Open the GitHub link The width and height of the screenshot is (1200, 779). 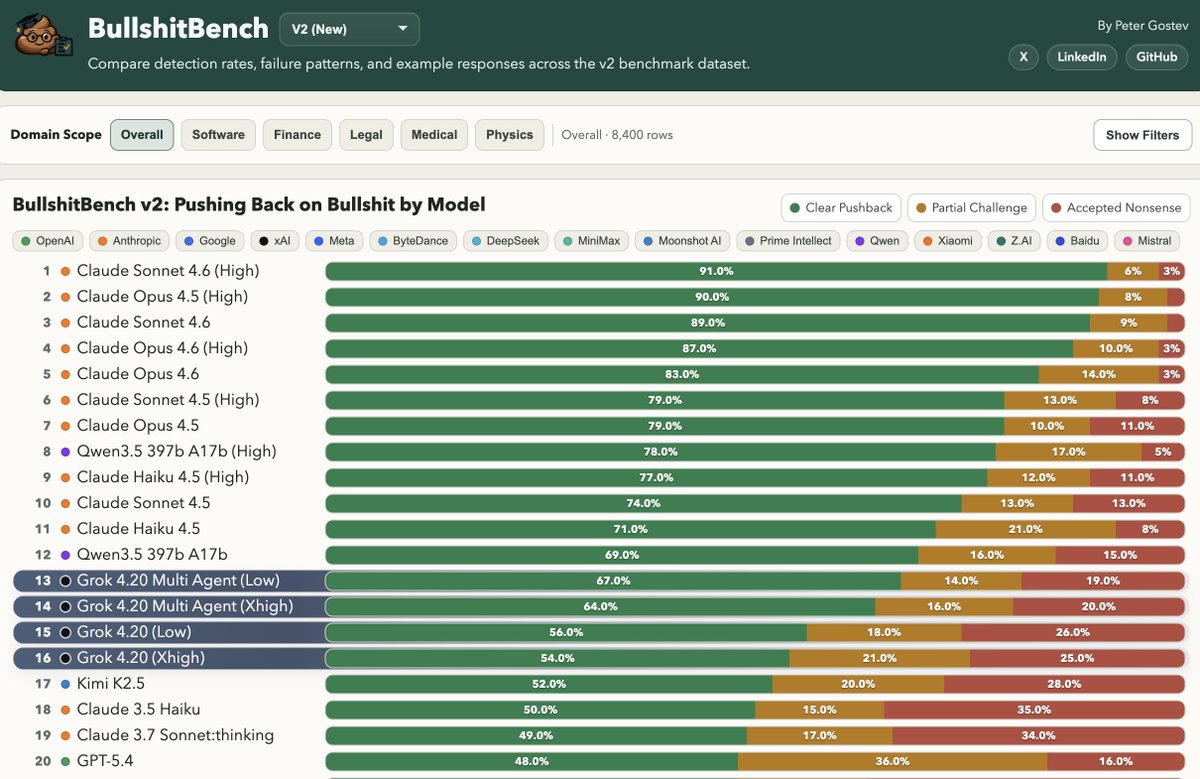[1156, 57]
